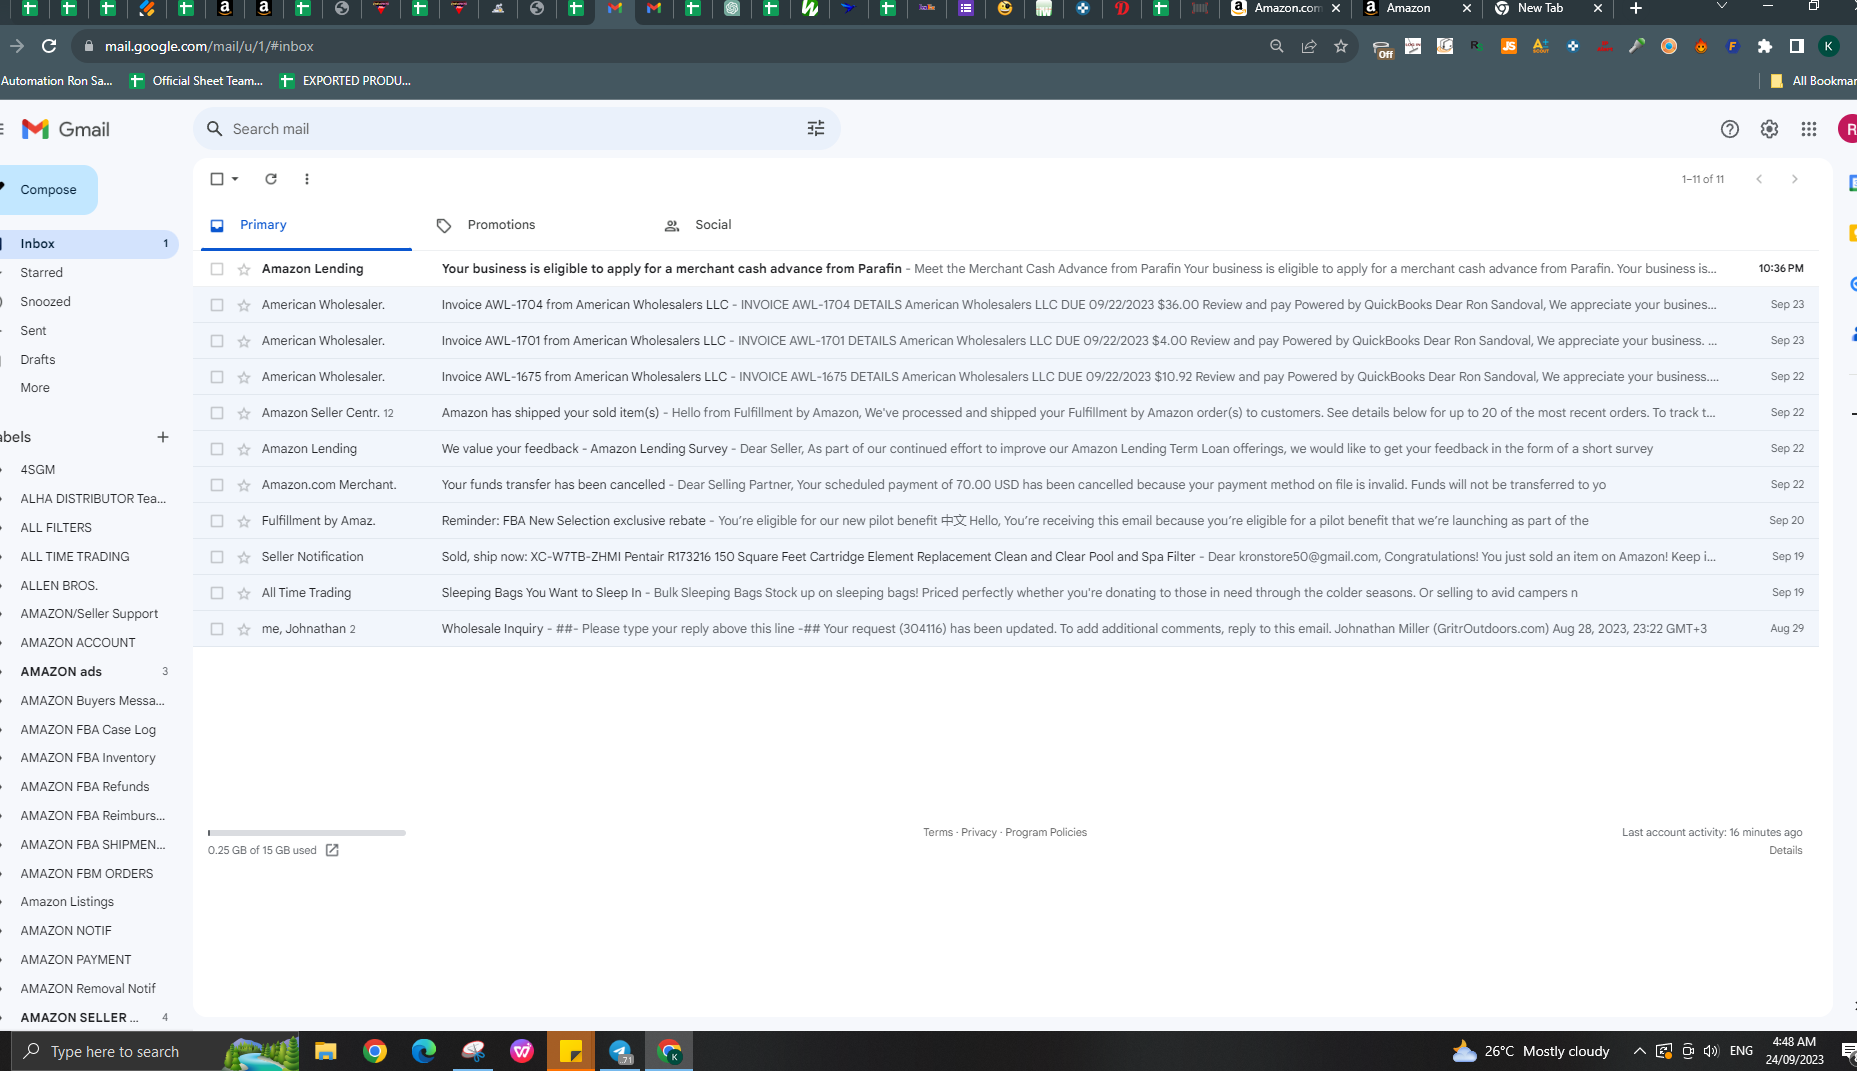Check the Invoice AWL-1701 email

(x=217, y=341)
